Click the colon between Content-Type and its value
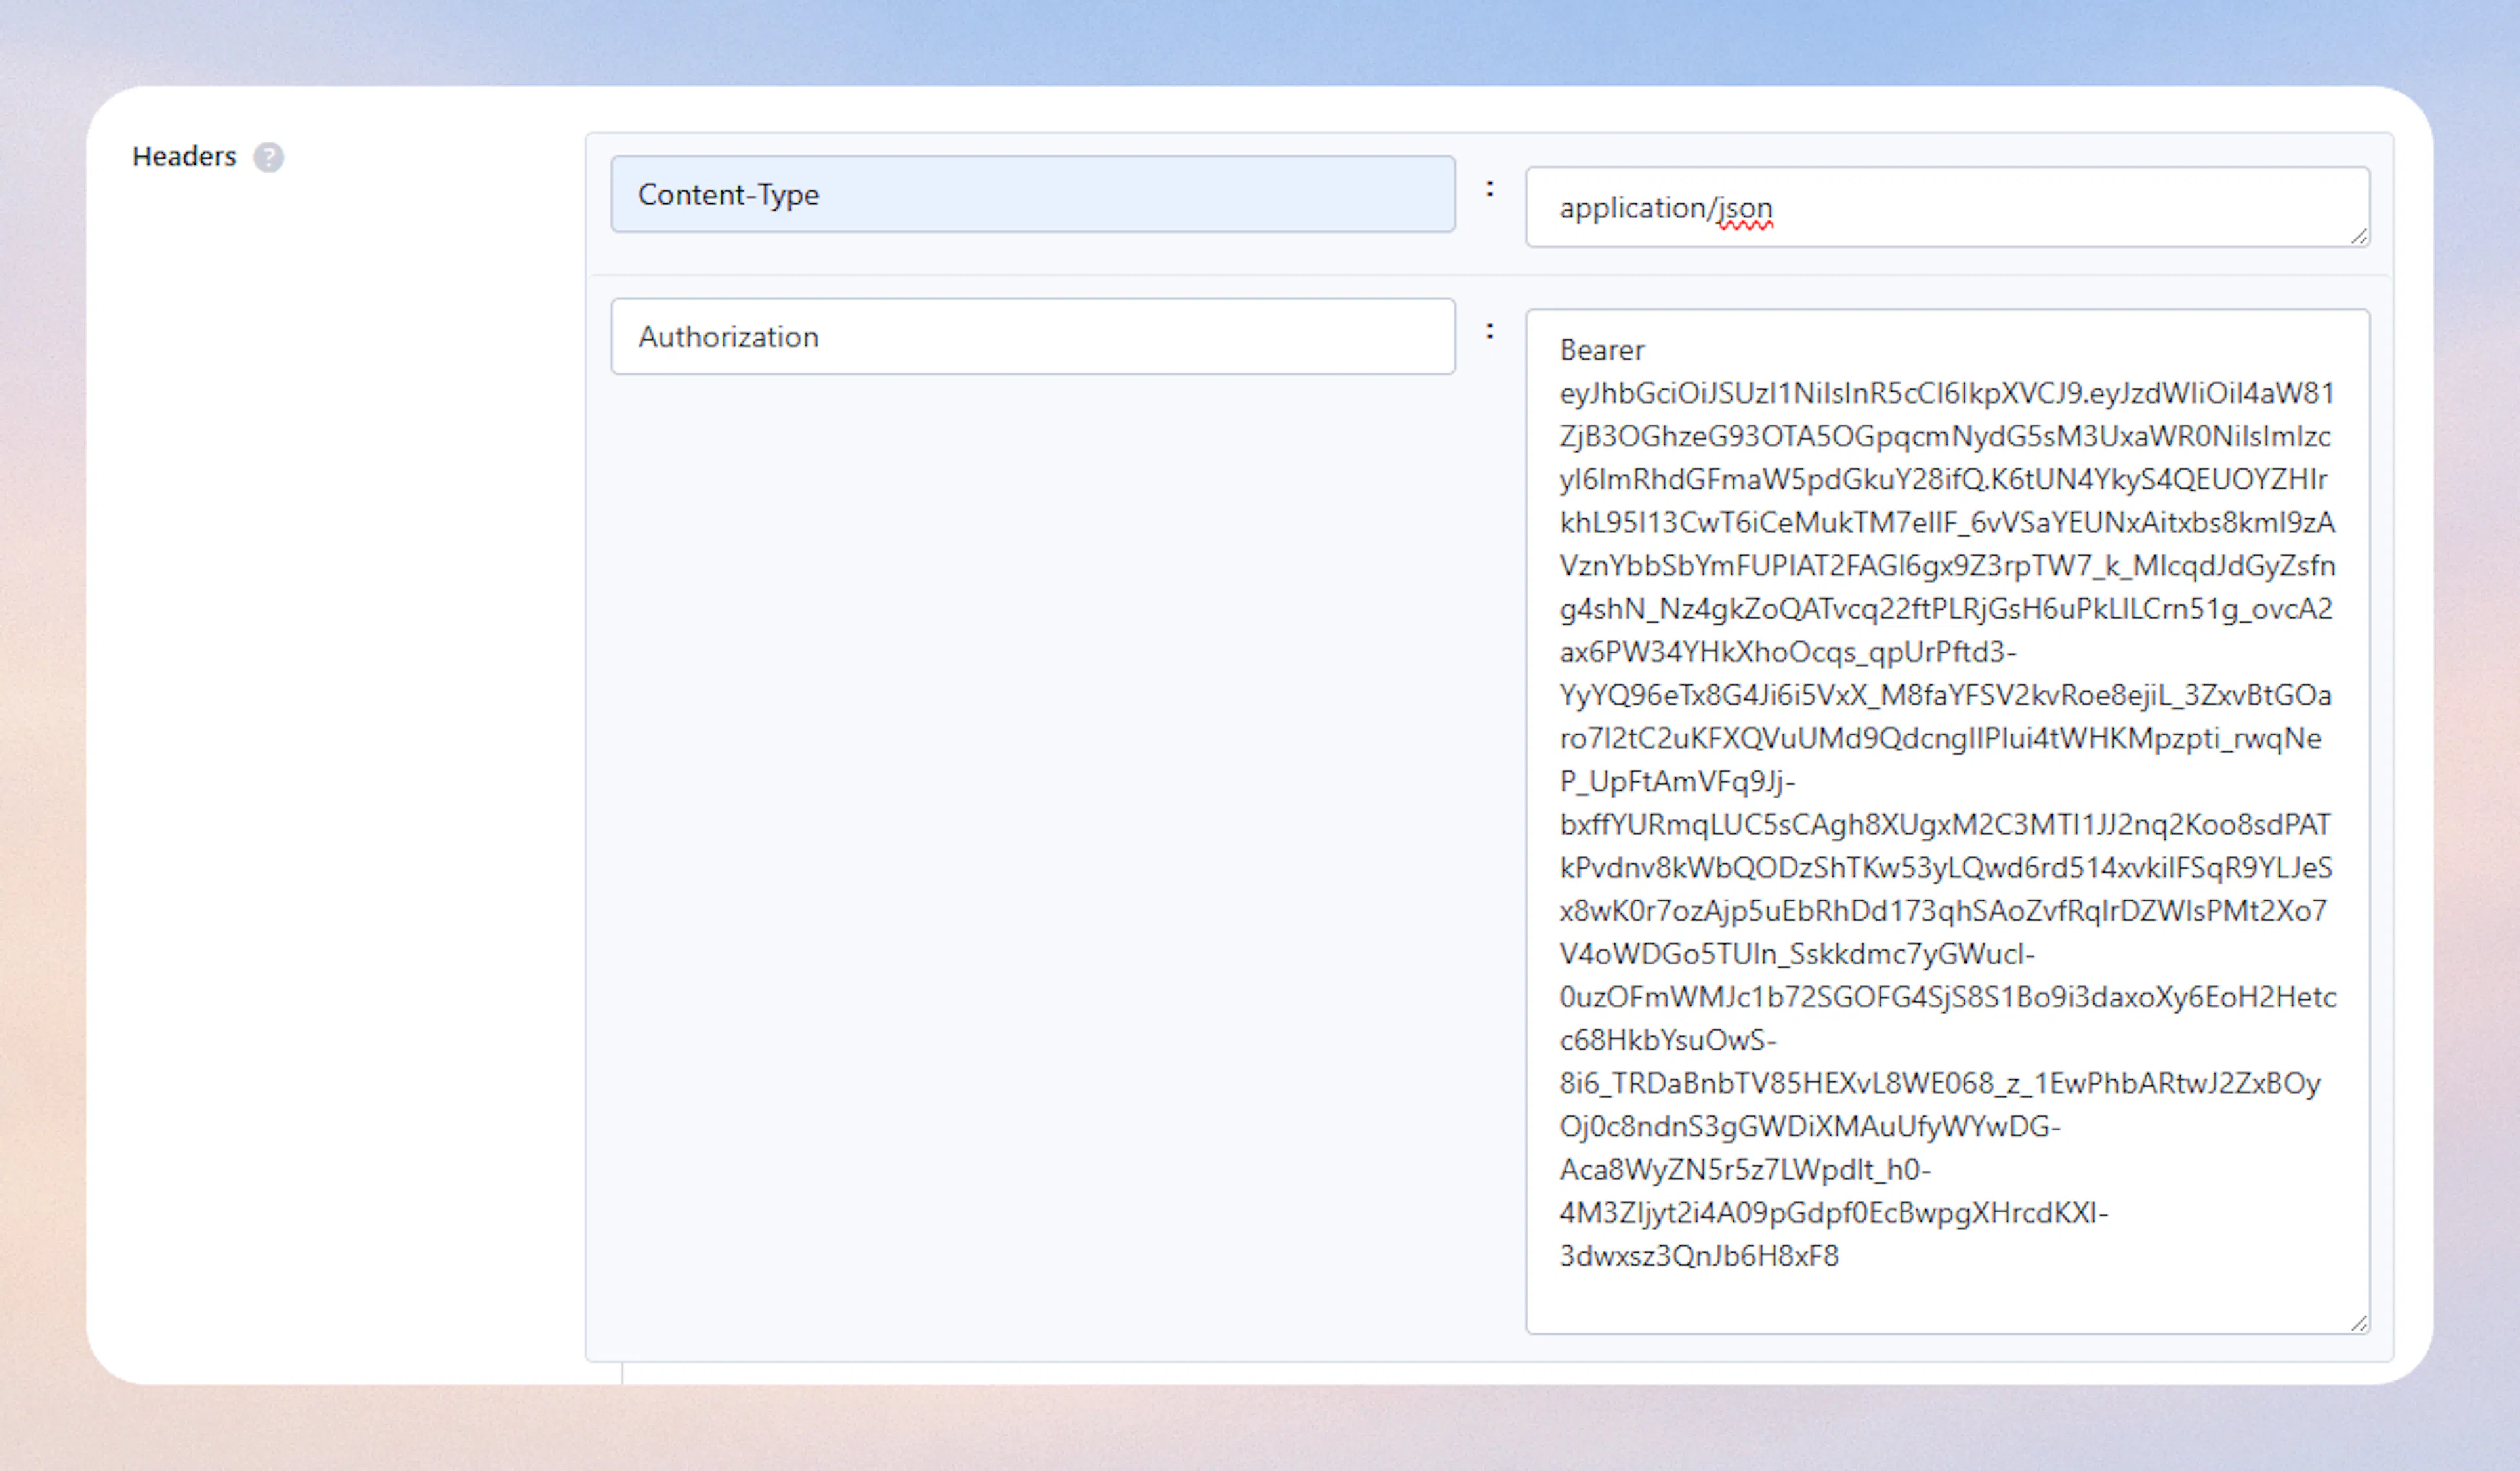The width and height of the screenshot is (2520, 1471). point(1490,188)
